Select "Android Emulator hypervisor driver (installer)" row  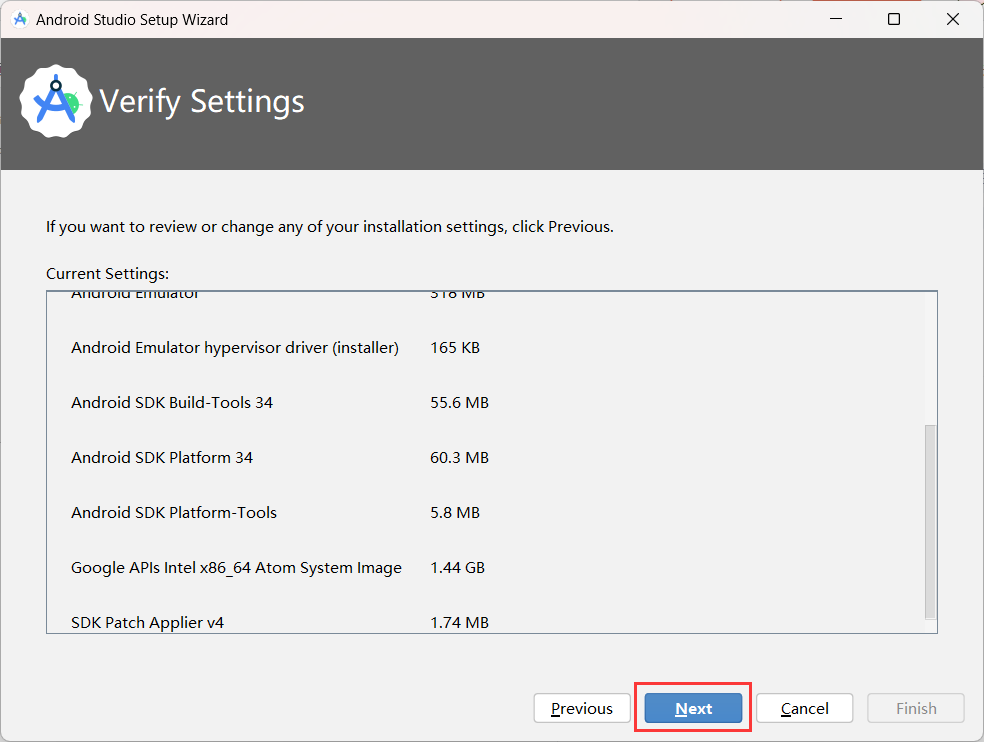(x=235, y=348)
